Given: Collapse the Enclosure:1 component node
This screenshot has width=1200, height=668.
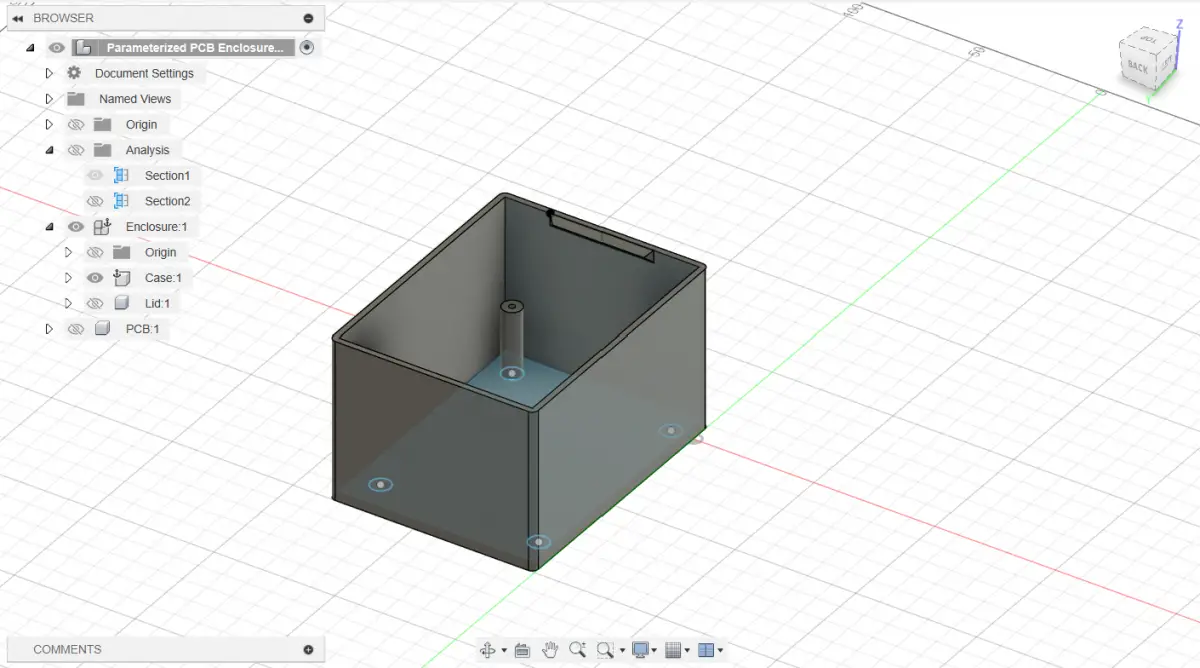Looking at the screenshot, I should 49,227.
